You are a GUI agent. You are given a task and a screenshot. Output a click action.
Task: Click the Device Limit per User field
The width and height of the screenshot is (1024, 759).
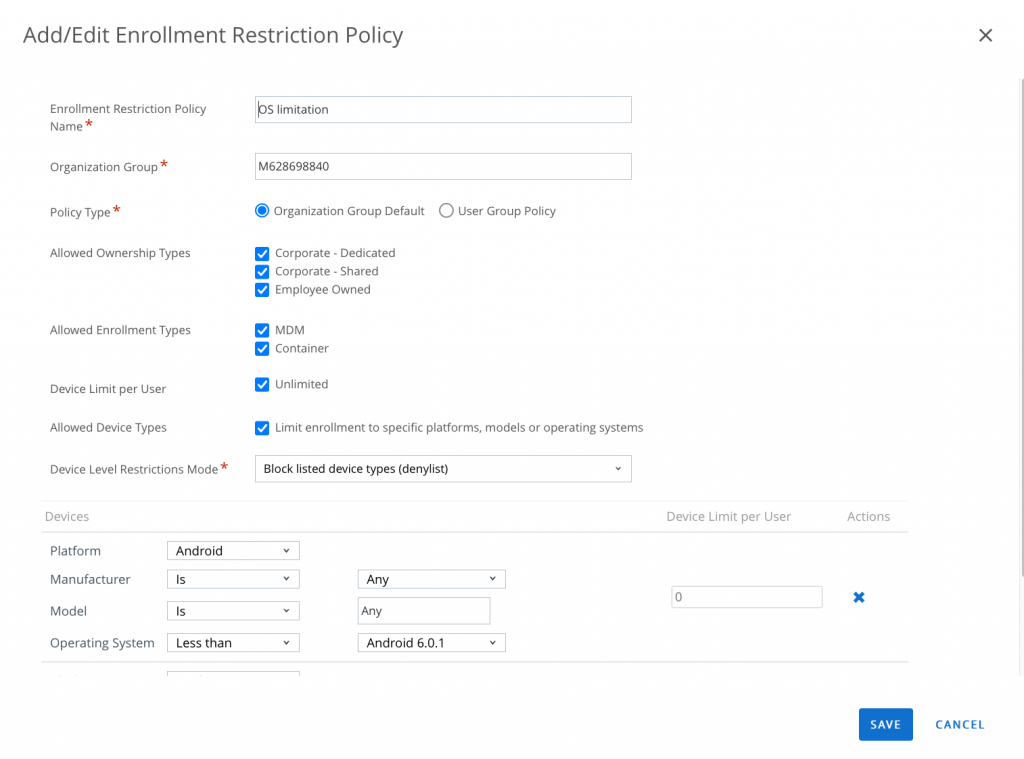pyautogui.click(x=746, y=597)
